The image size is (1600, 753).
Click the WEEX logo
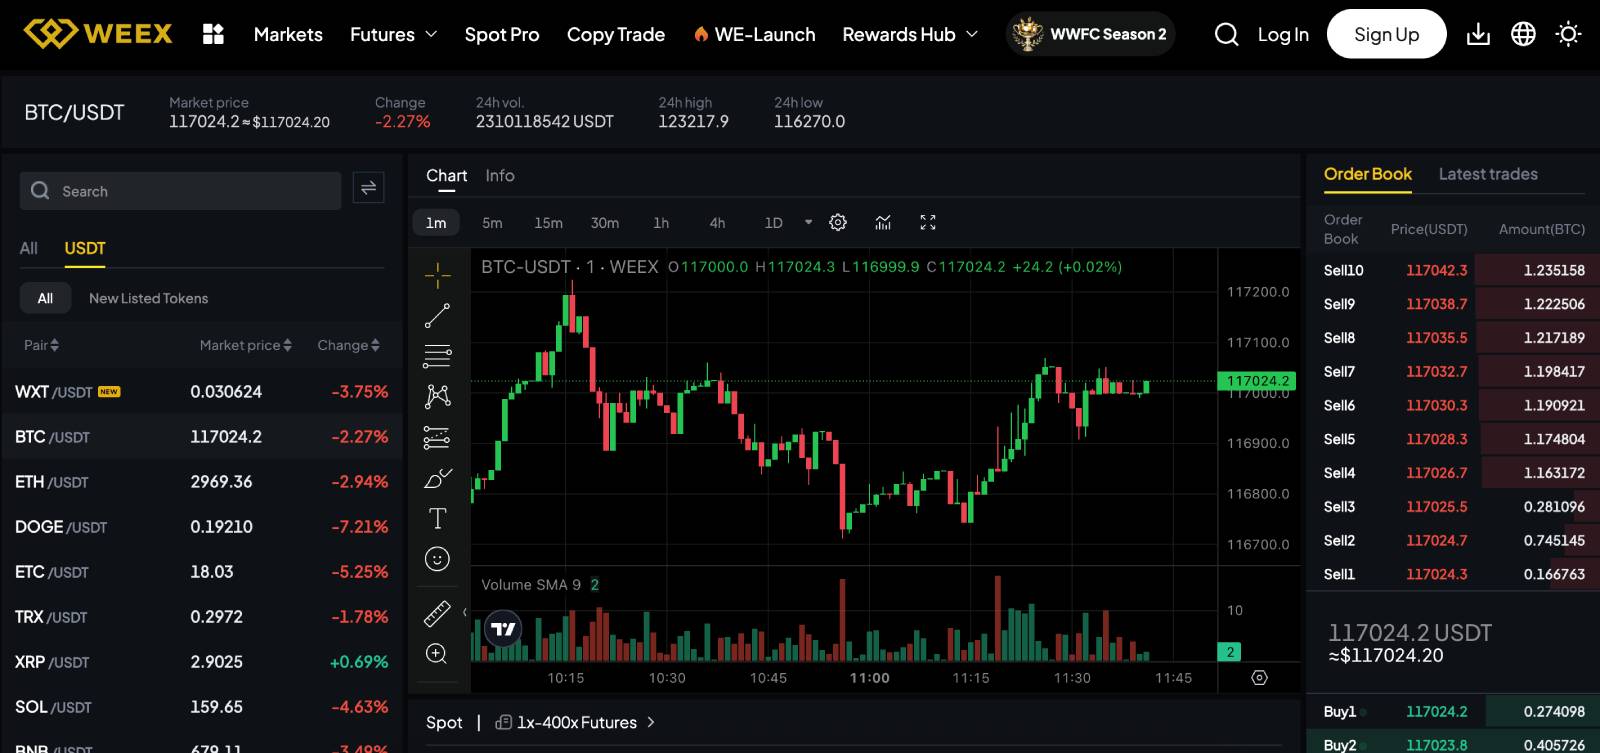(x=98, y=34)
